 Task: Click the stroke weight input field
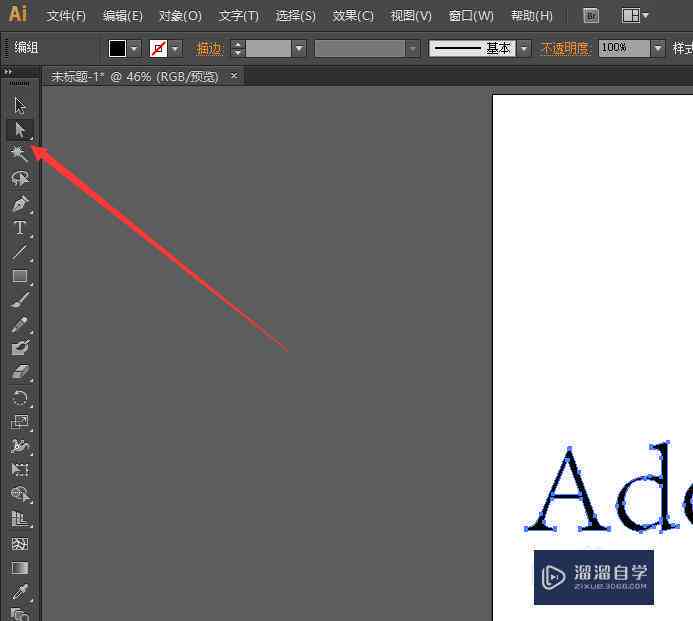point(268,48)
